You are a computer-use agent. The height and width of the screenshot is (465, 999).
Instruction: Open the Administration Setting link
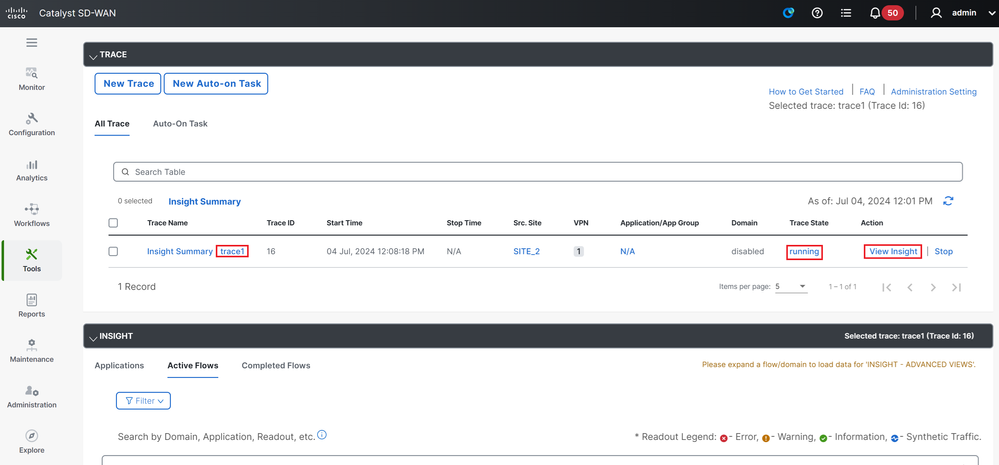pos(933,92)
